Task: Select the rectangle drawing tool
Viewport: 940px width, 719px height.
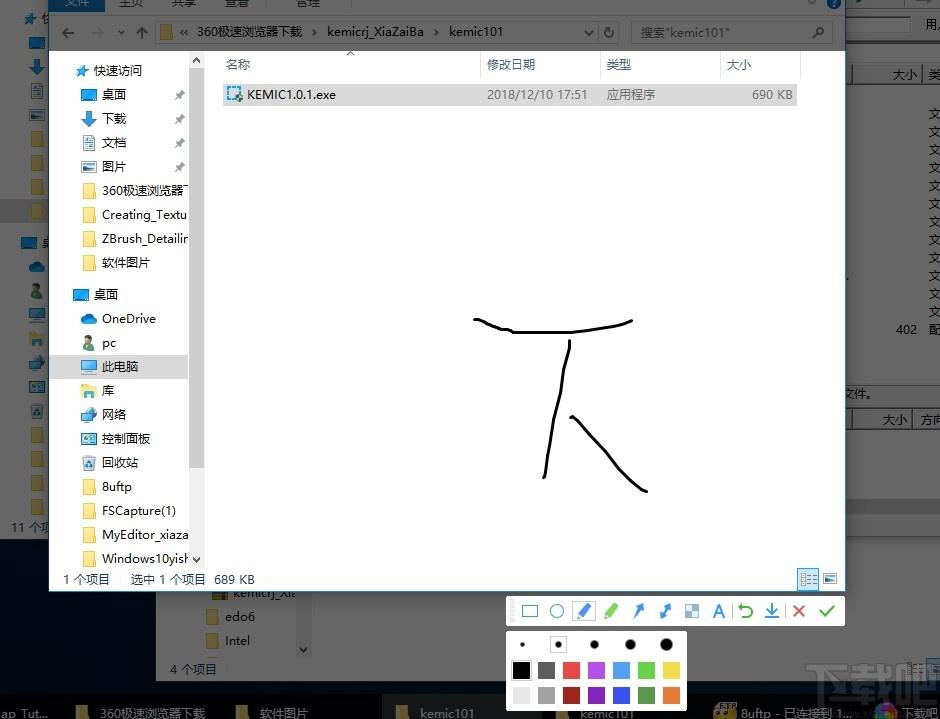Action: click(529, 611)
